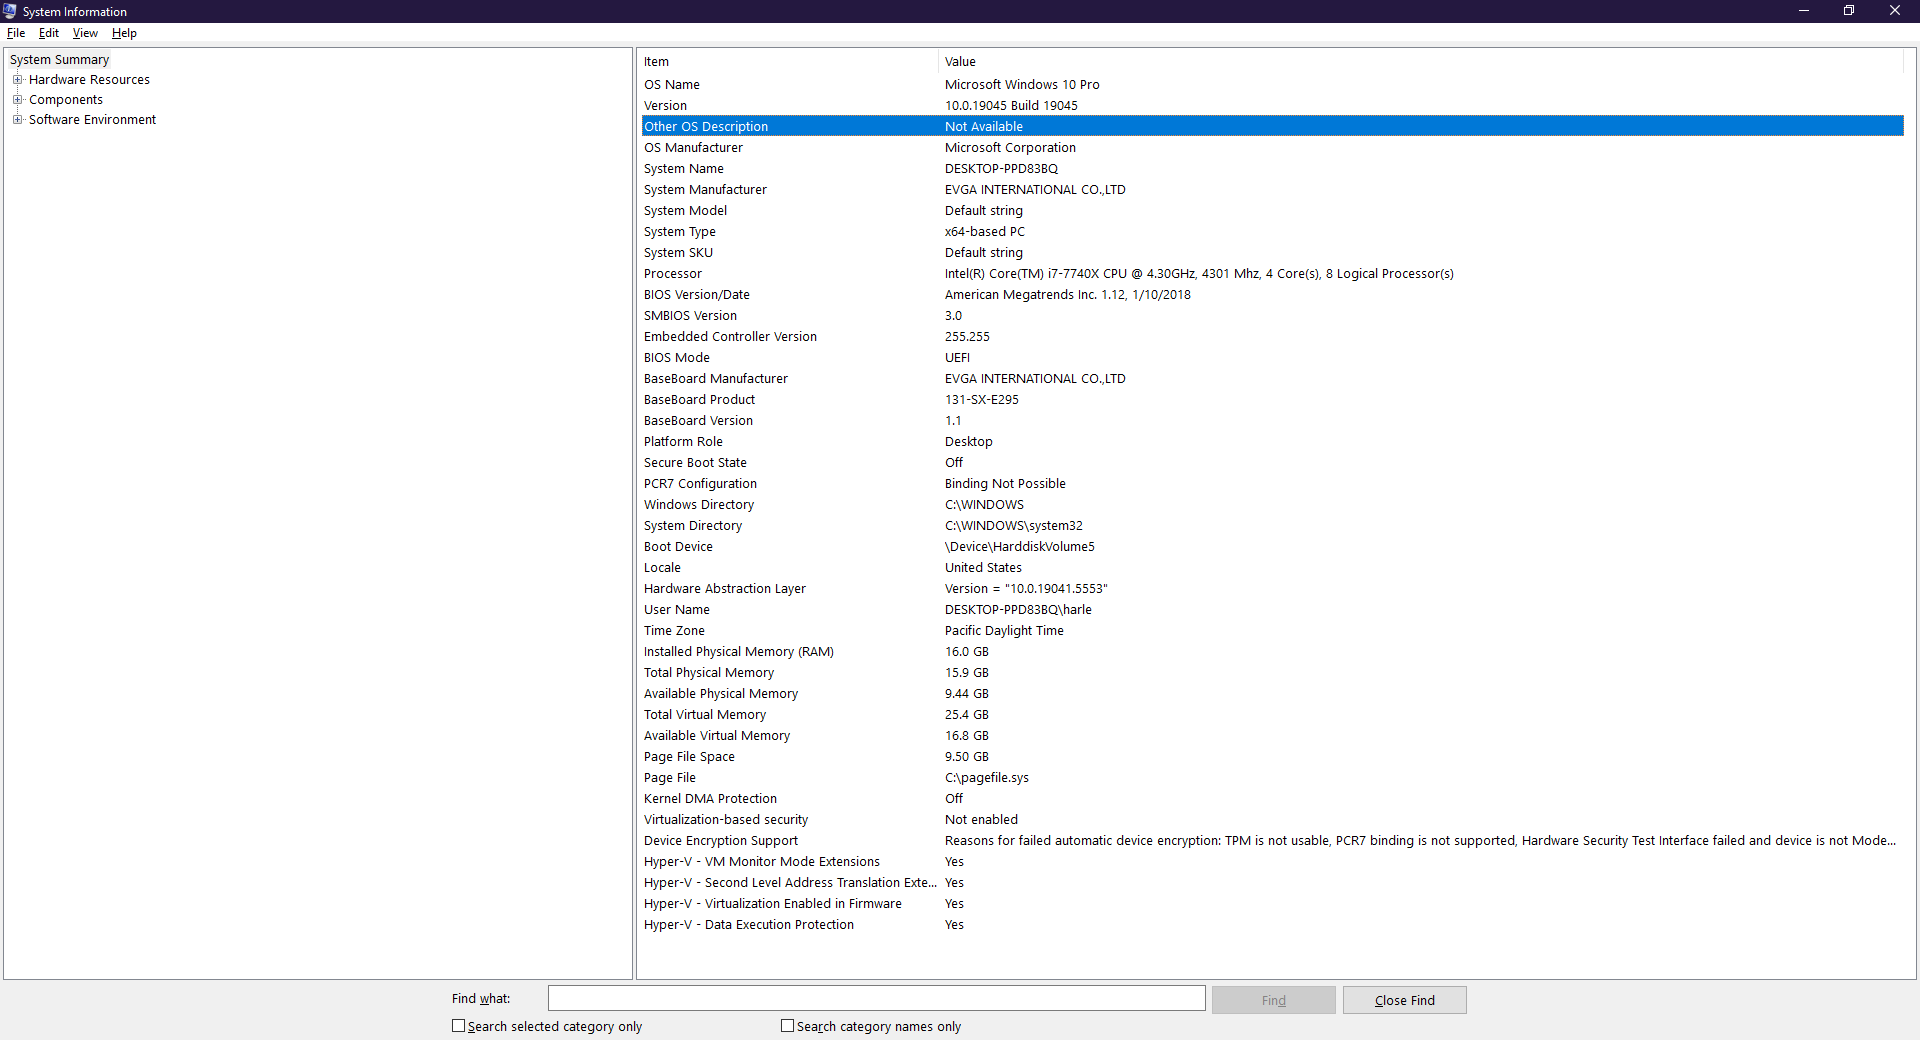This screenshot has height=1040, width=1920.
Task: Select the System Model row
Action: (1272, 211)
